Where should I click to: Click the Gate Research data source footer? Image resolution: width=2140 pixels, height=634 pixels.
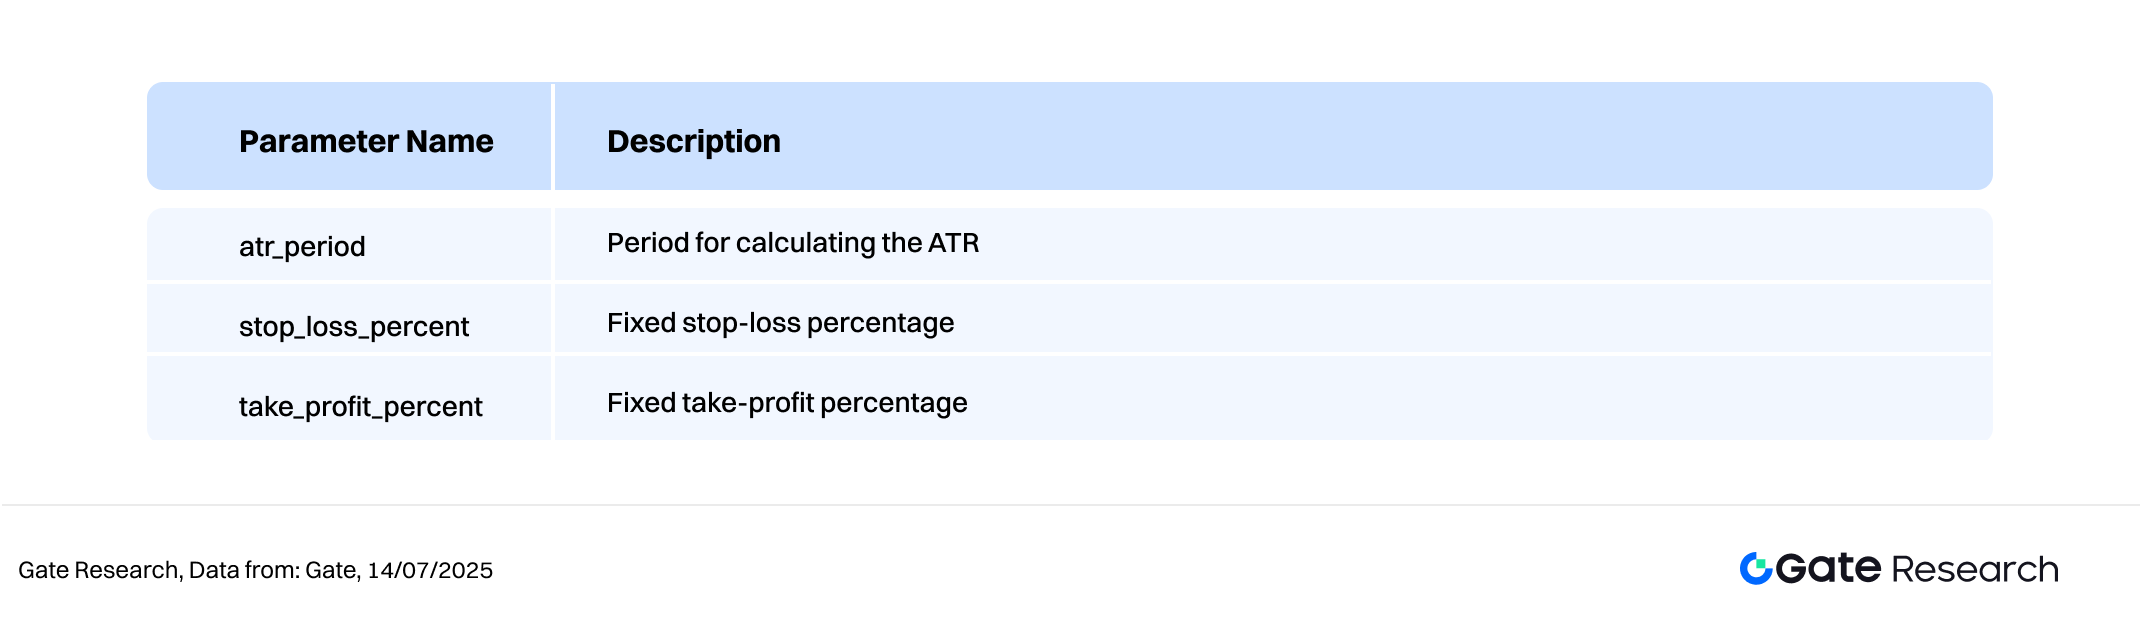[x=255, y=570]
